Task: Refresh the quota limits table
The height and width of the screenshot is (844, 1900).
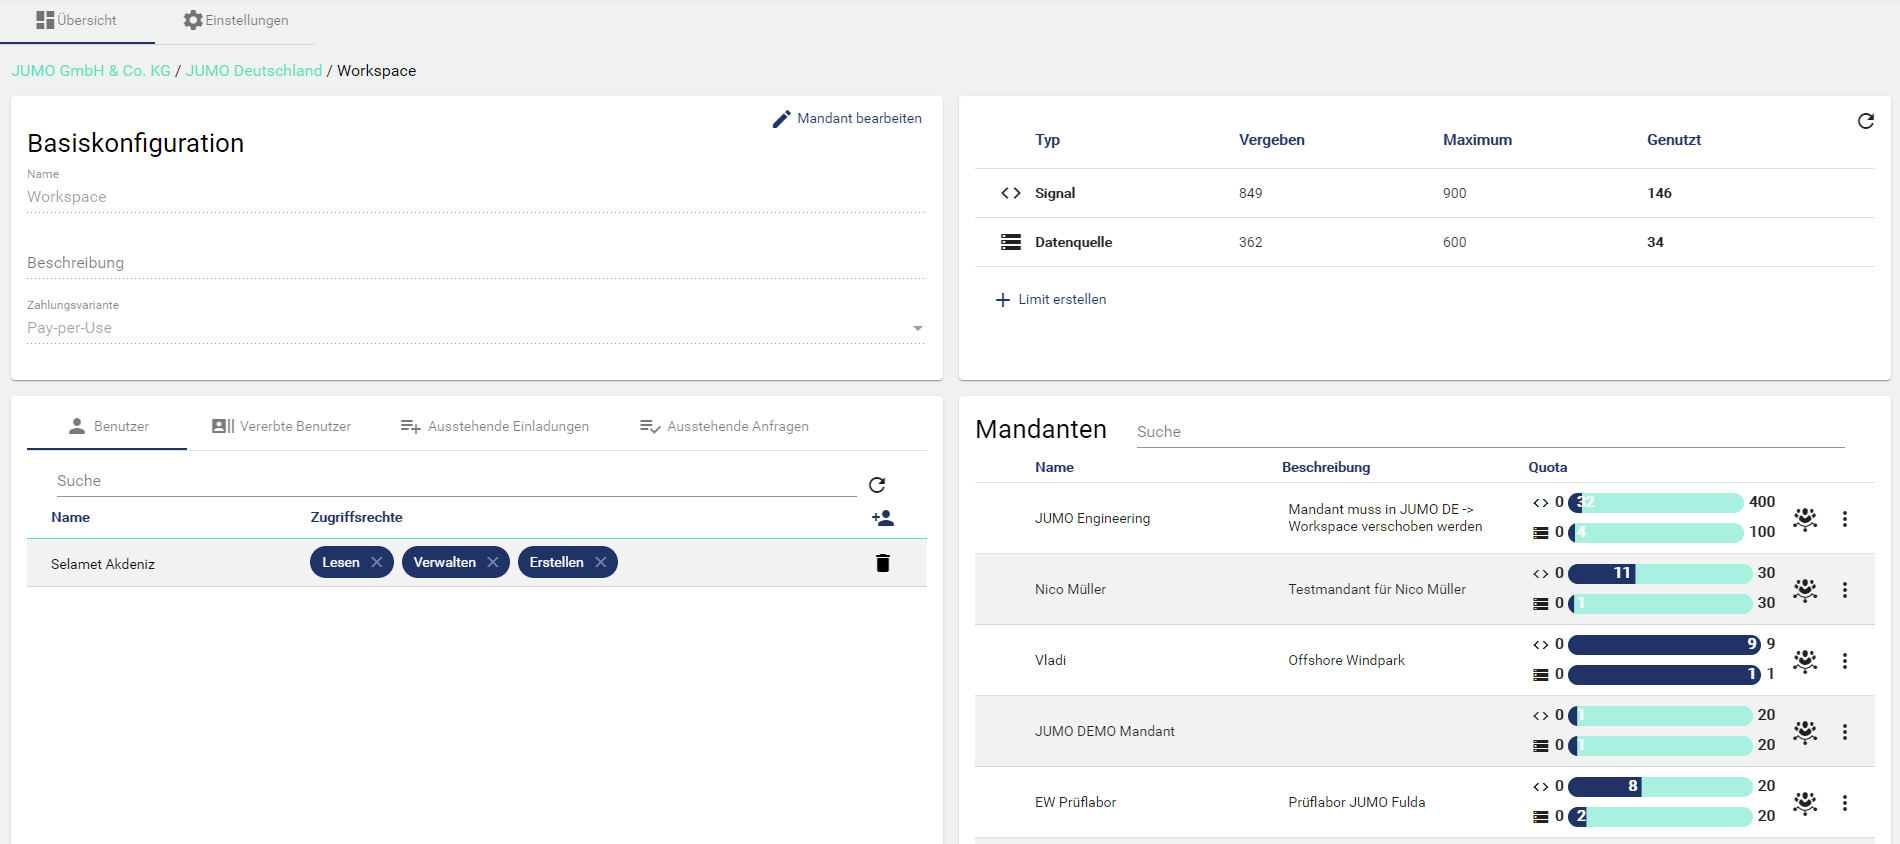Action: 1865,121
